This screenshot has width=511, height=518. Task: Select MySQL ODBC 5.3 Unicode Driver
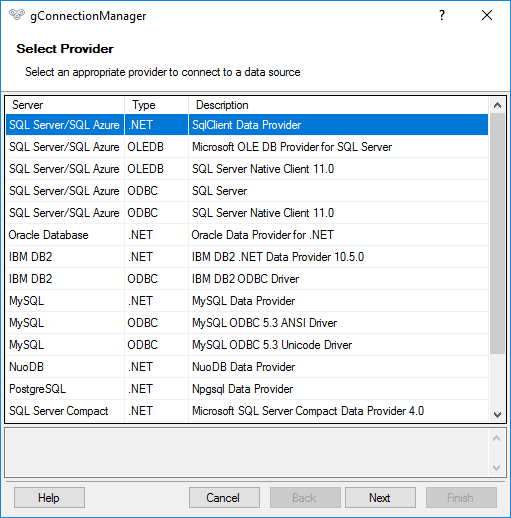[247, 345]
